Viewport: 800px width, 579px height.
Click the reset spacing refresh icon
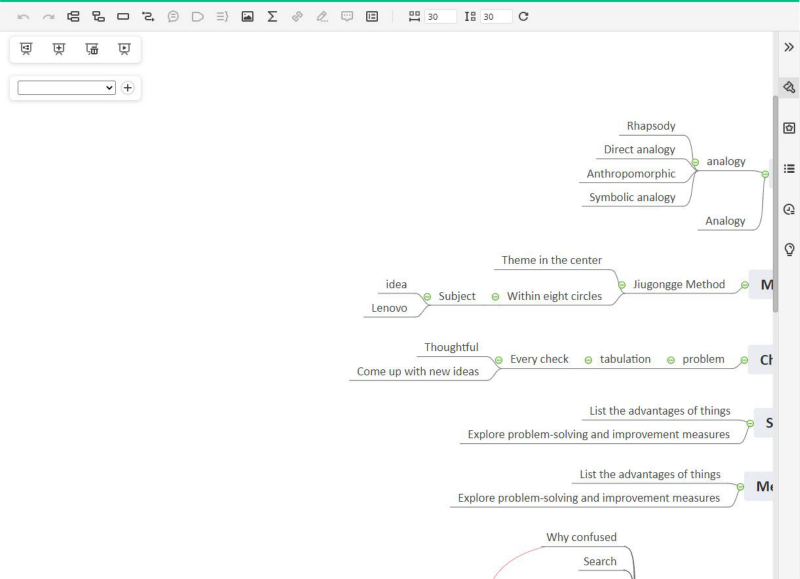523,16
